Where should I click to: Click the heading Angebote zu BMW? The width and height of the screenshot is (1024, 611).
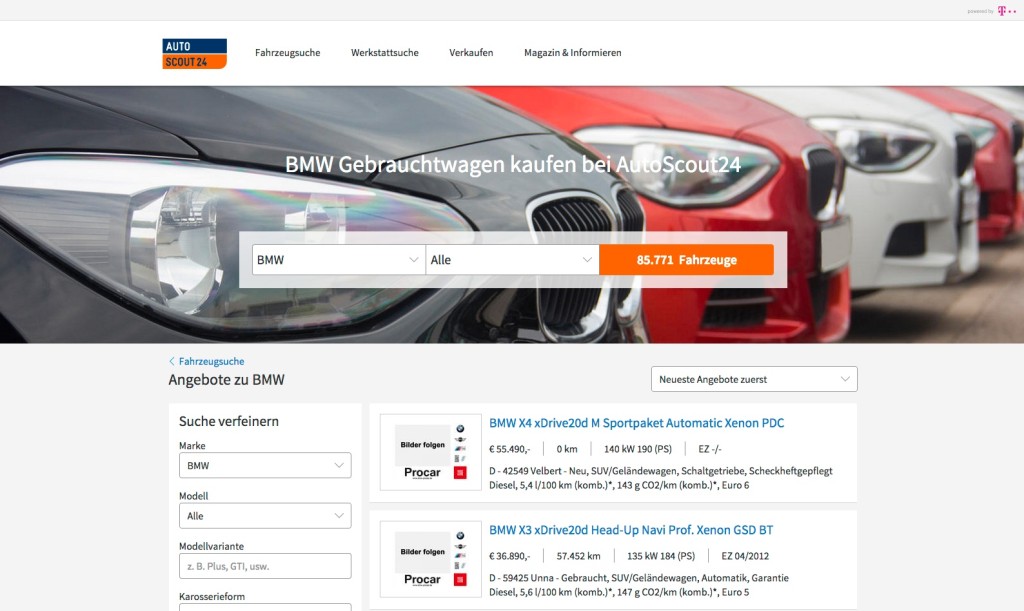pyautogui.click(x=227, y=380)
